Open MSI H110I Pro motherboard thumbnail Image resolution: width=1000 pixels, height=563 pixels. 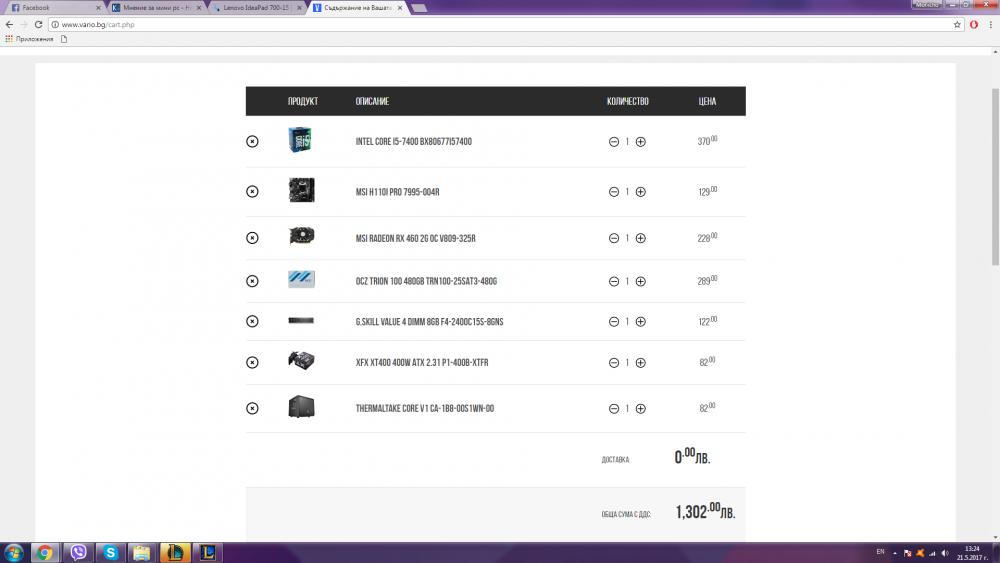301,190
